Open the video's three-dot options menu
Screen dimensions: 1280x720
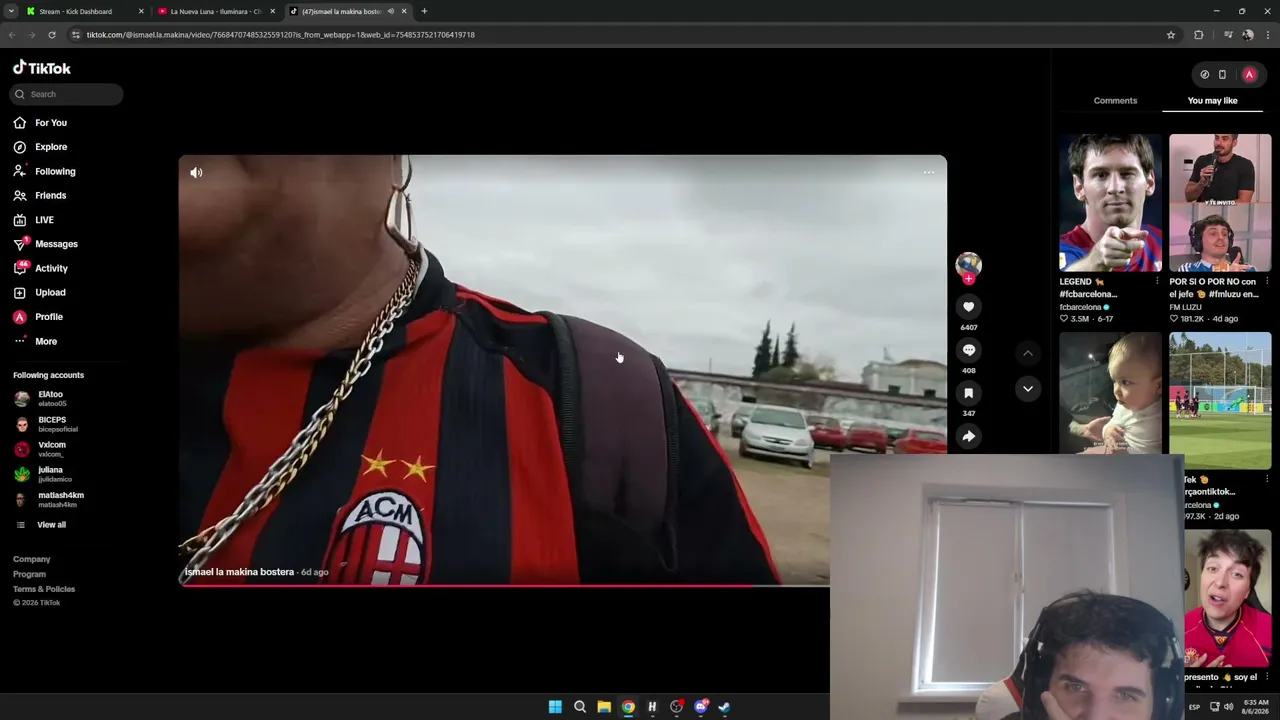pyautogui.click(x=929, y=173)
